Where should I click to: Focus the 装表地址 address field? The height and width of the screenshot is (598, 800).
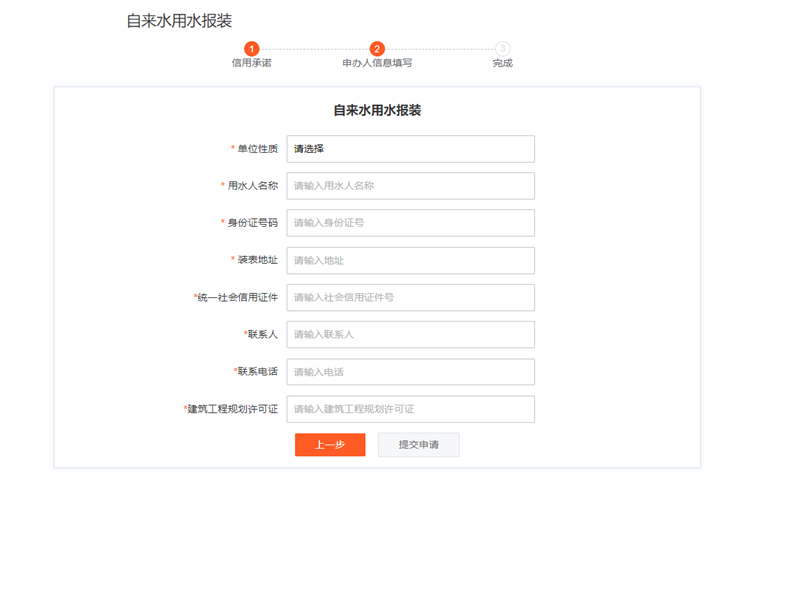click(410, 260)
